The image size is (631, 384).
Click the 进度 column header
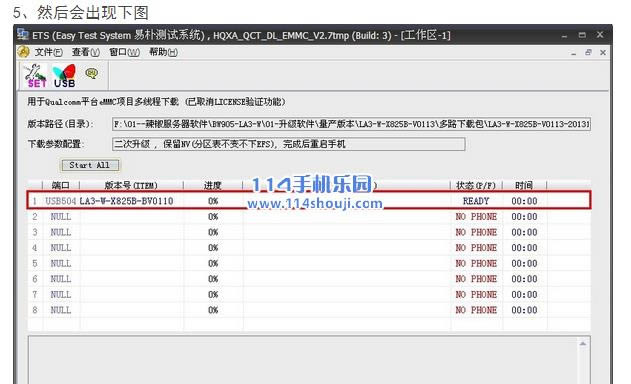coord(213,185)
